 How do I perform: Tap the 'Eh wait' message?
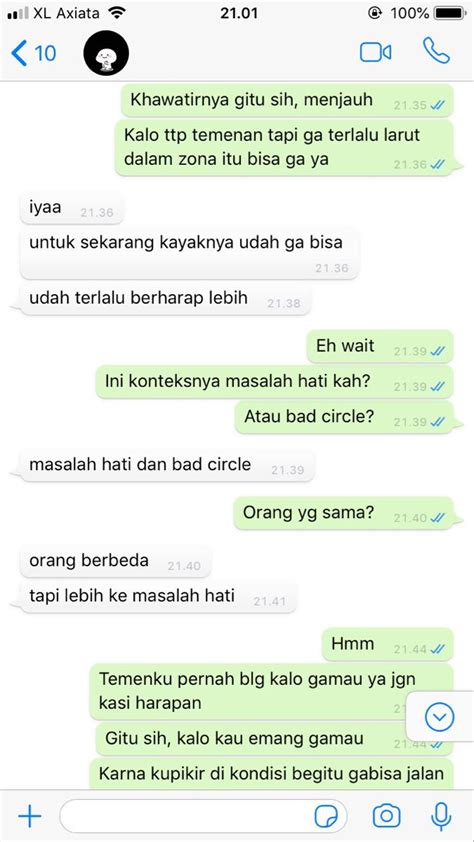pos(380,346)
